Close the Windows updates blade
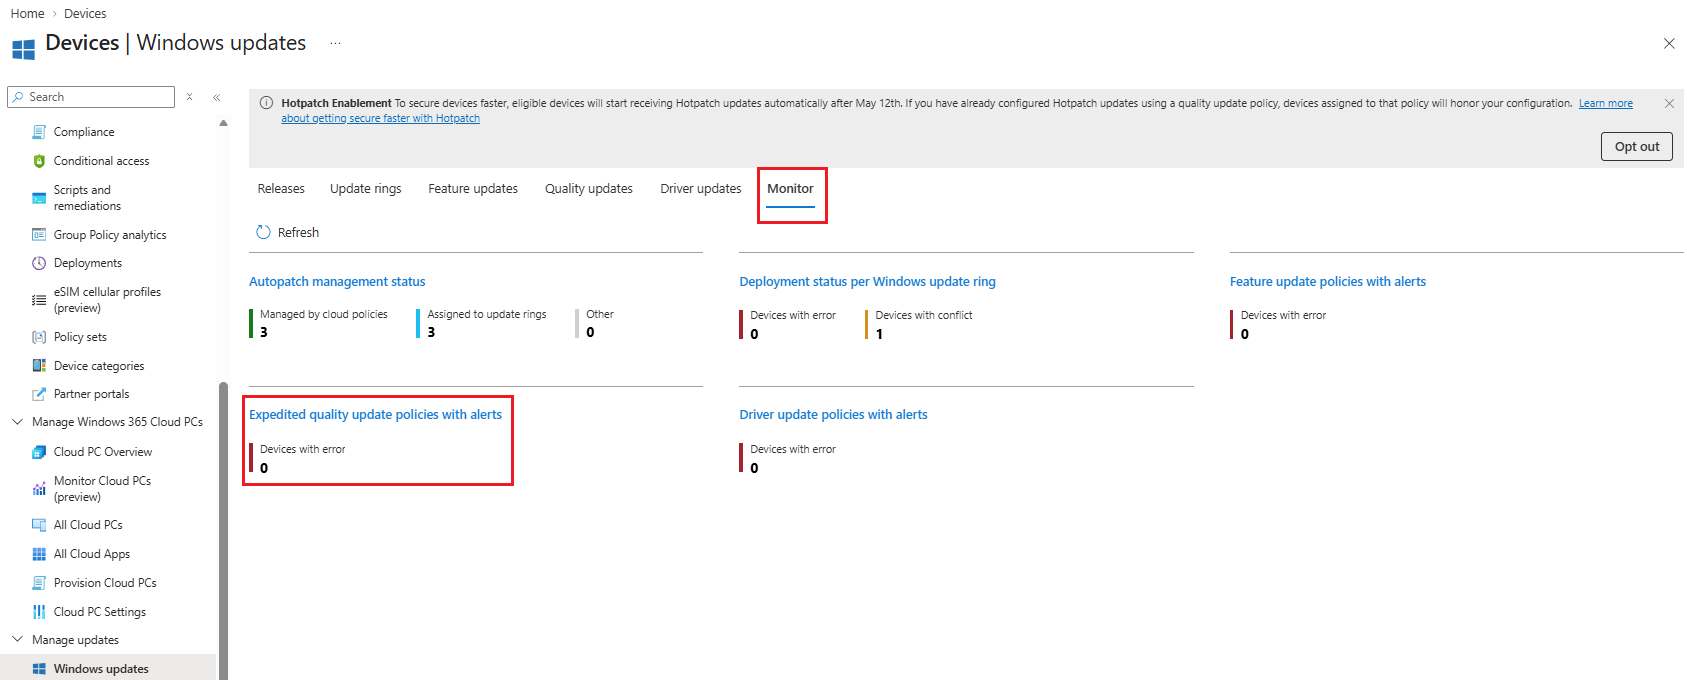This screenshot has width=1687, height=680. point(1669,43)
